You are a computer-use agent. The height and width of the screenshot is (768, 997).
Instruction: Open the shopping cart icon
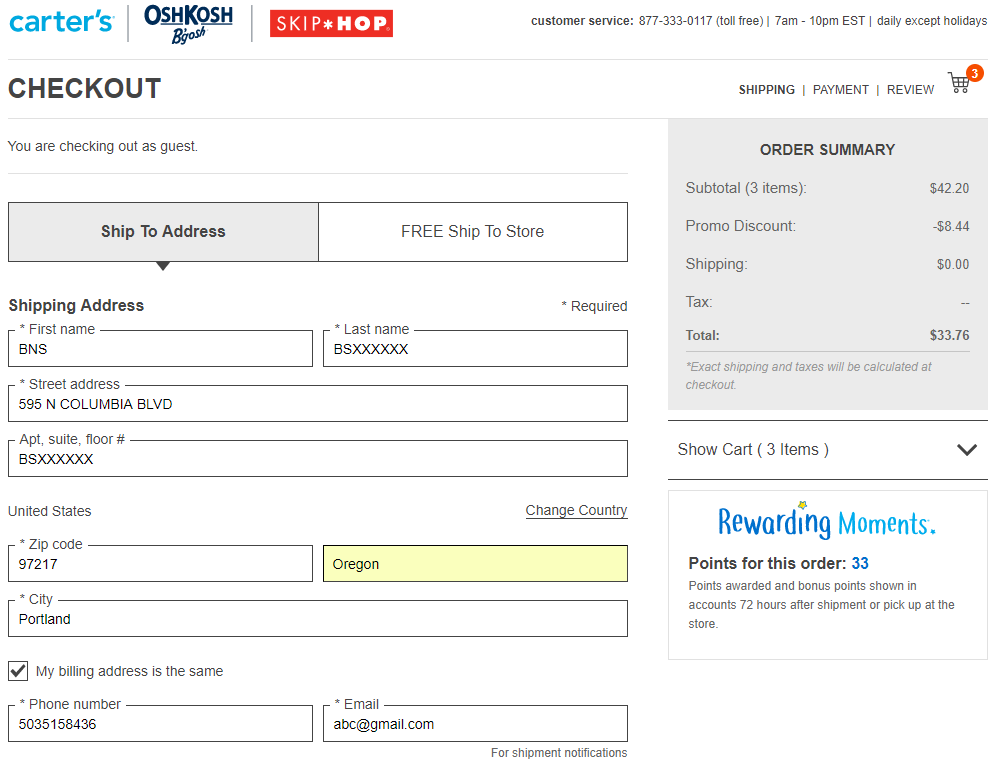(960, 83)
